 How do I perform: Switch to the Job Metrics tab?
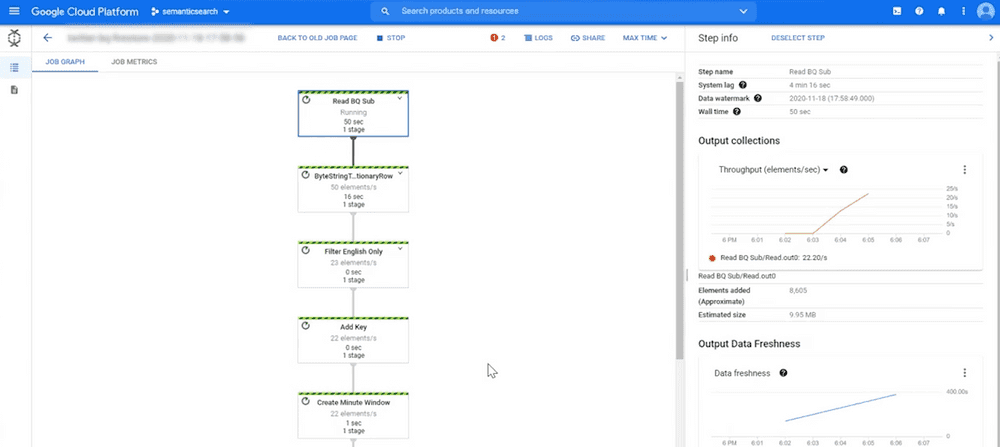point(134,62)
